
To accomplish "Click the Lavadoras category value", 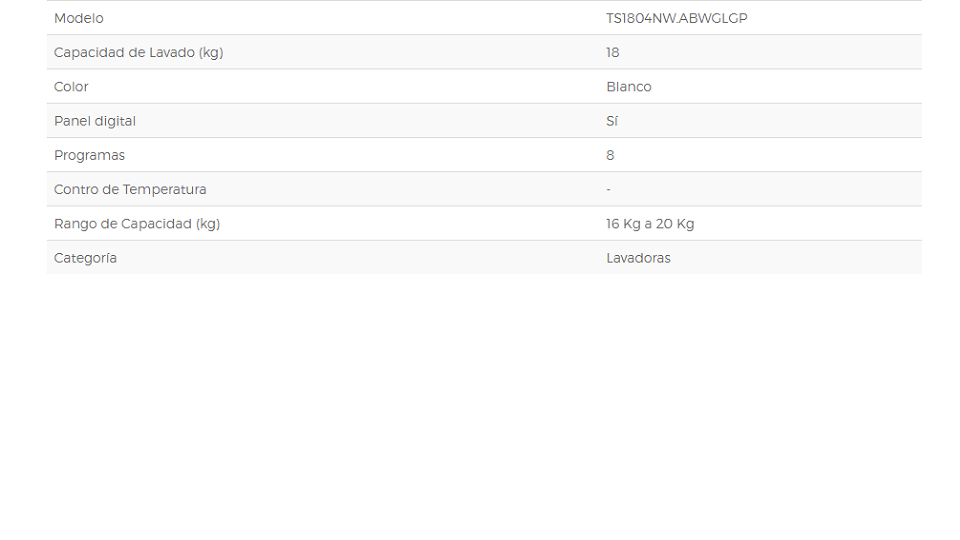I will pos(639,258).
